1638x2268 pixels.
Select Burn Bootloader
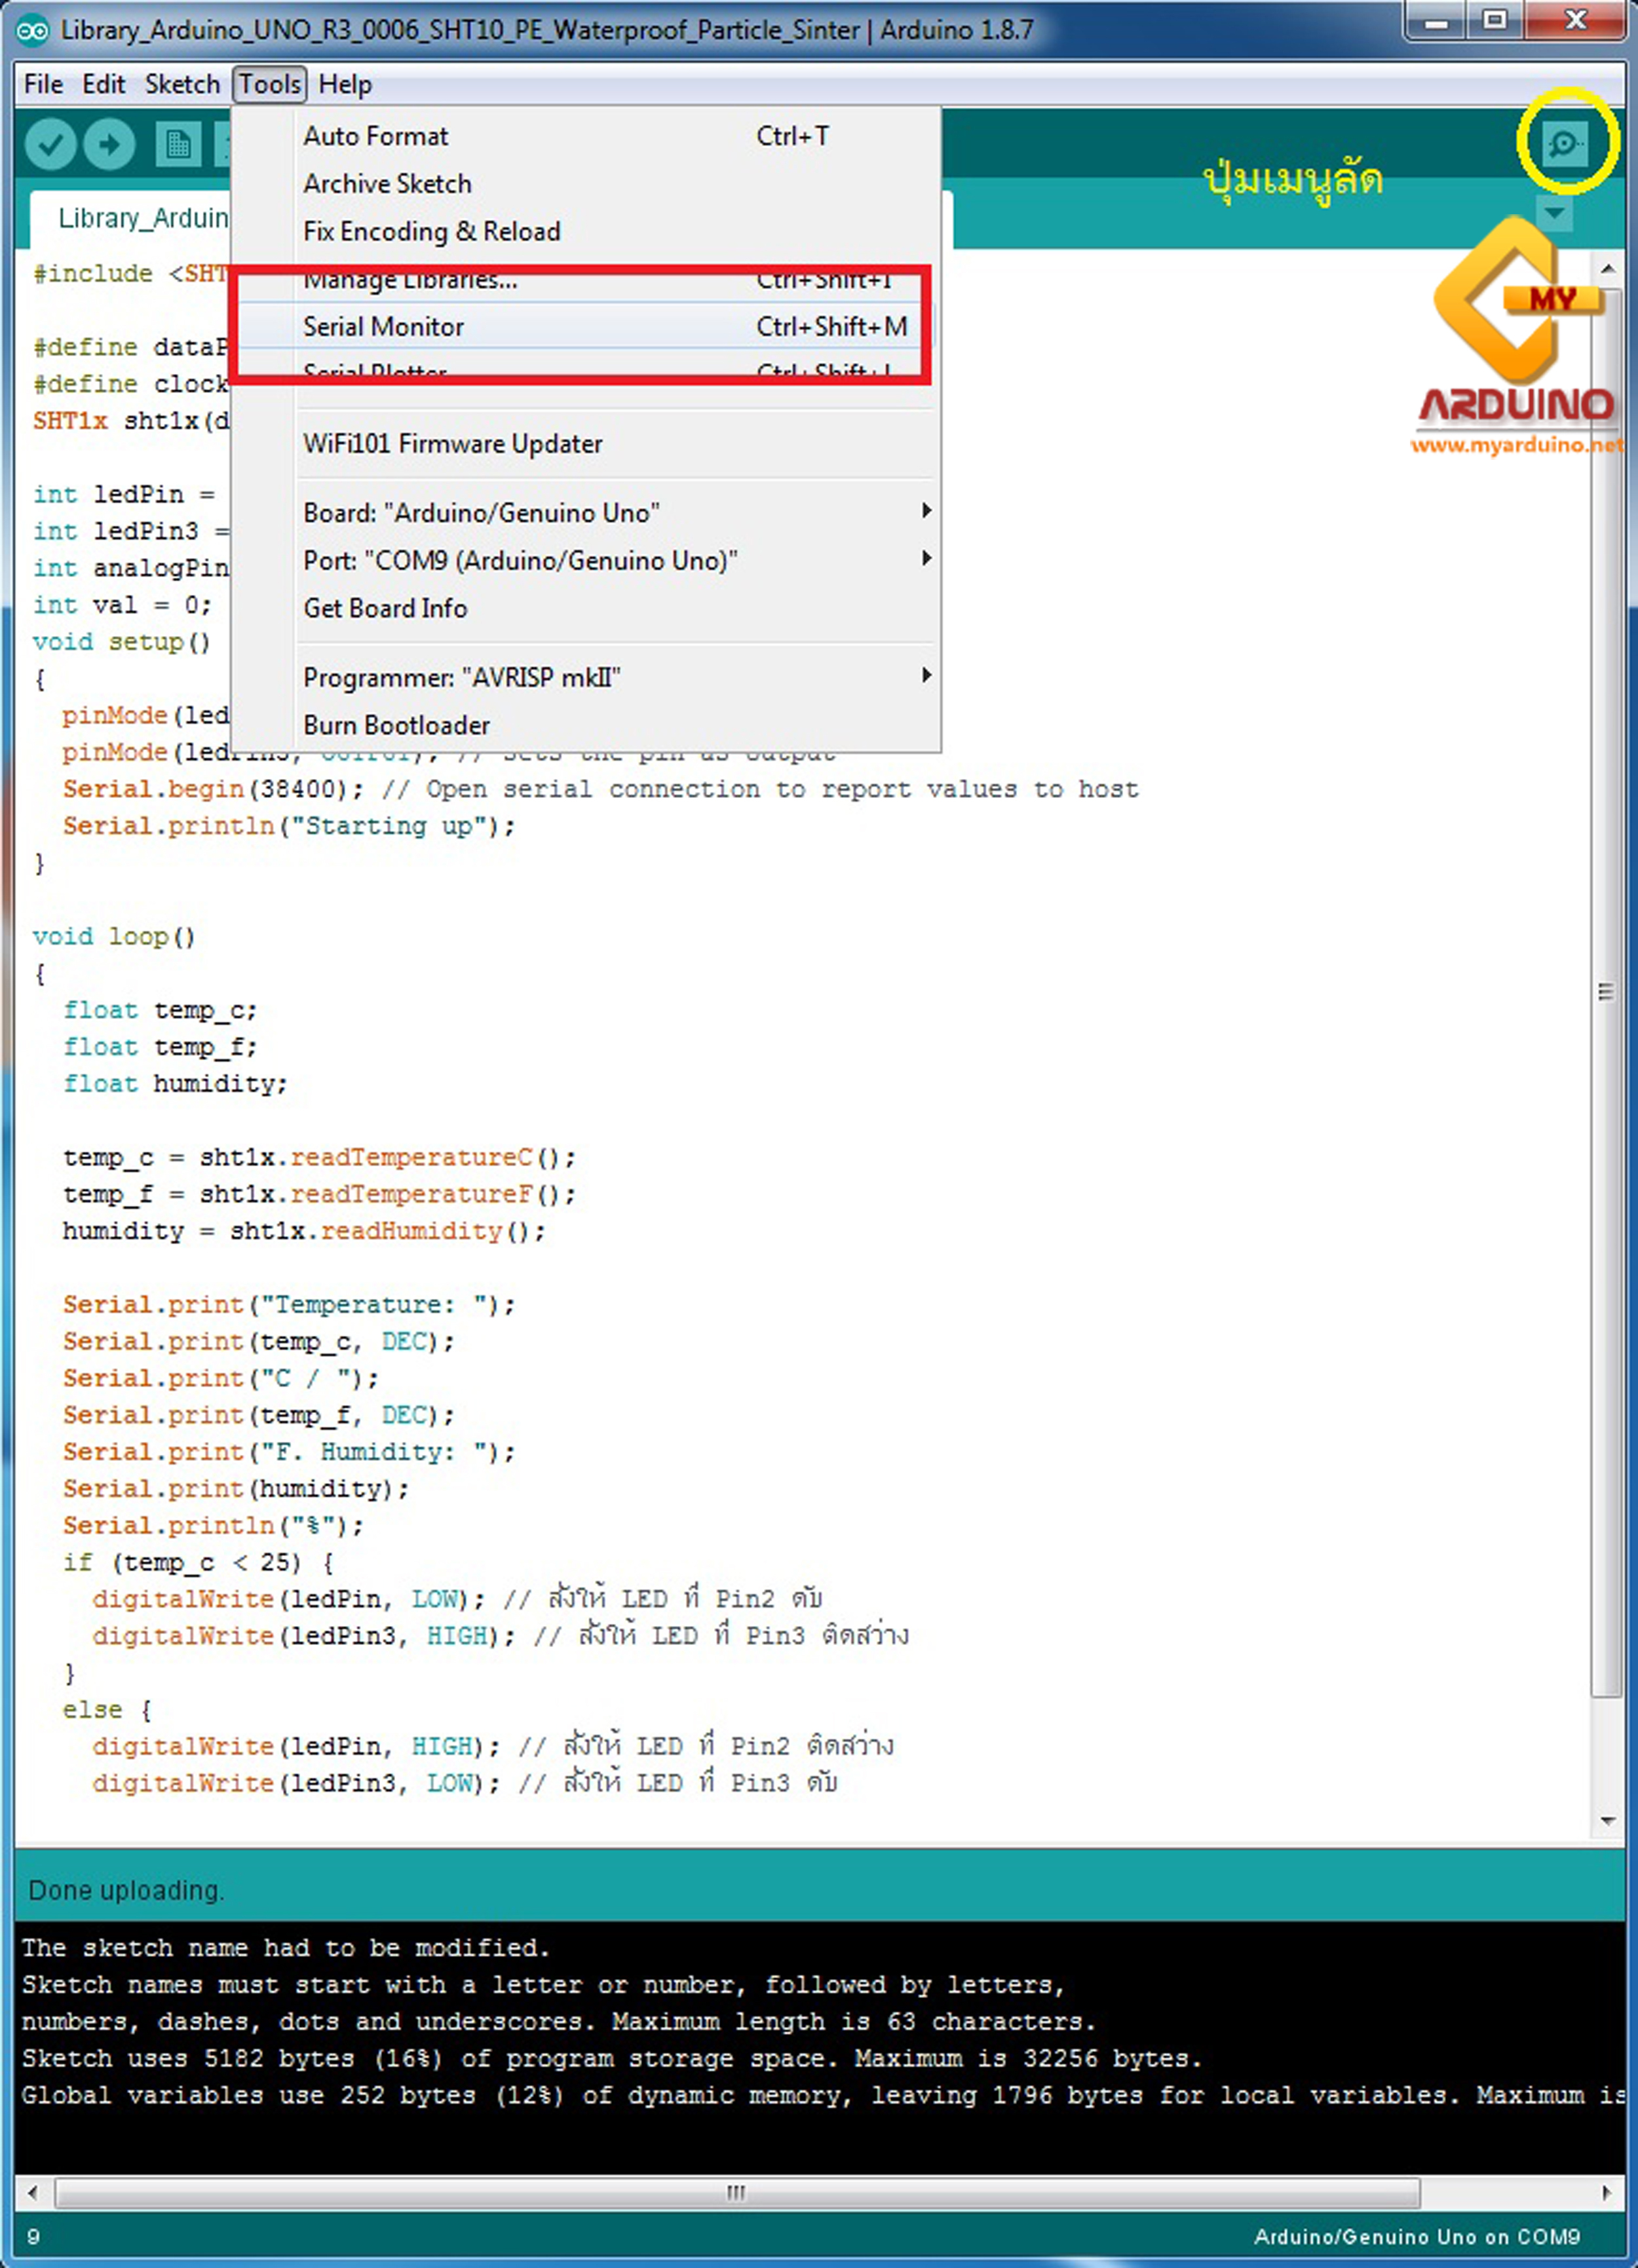tap(396, 725)
